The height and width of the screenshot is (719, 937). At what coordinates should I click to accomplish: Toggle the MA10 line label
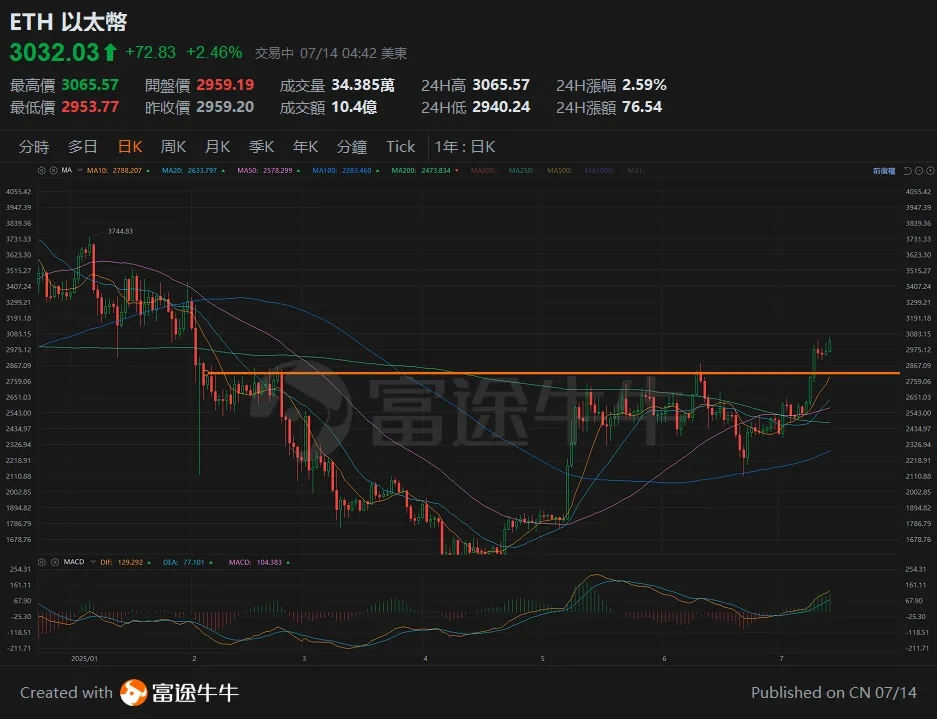118,171
